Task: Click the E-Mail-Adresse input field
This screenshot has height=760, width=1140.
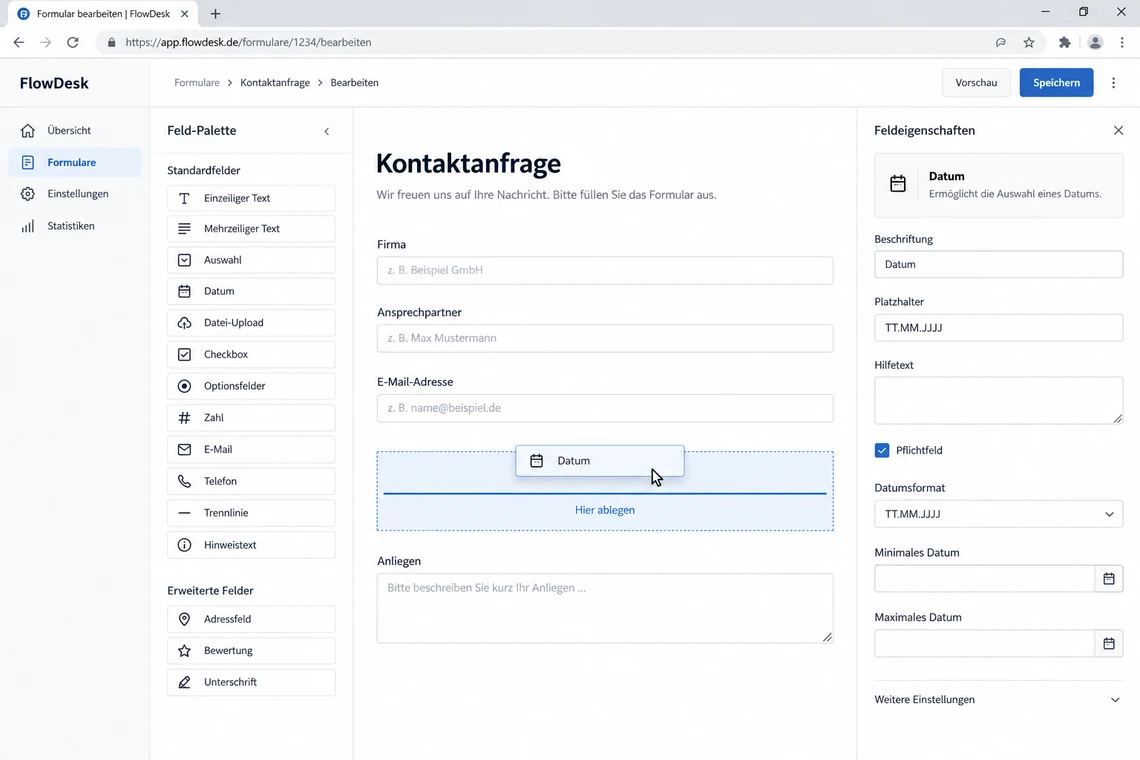Action: pos(605,408)
